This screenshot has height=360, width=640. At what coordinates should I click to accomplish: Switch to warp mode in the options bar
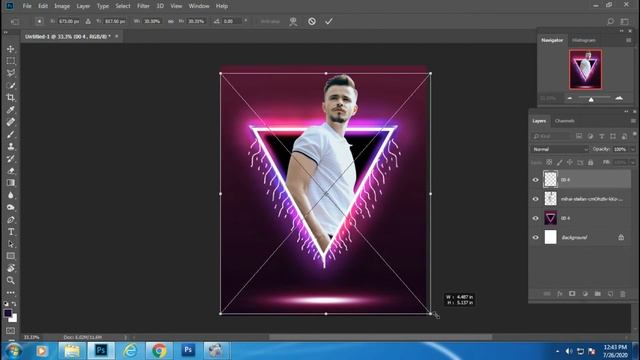point(293,22)
